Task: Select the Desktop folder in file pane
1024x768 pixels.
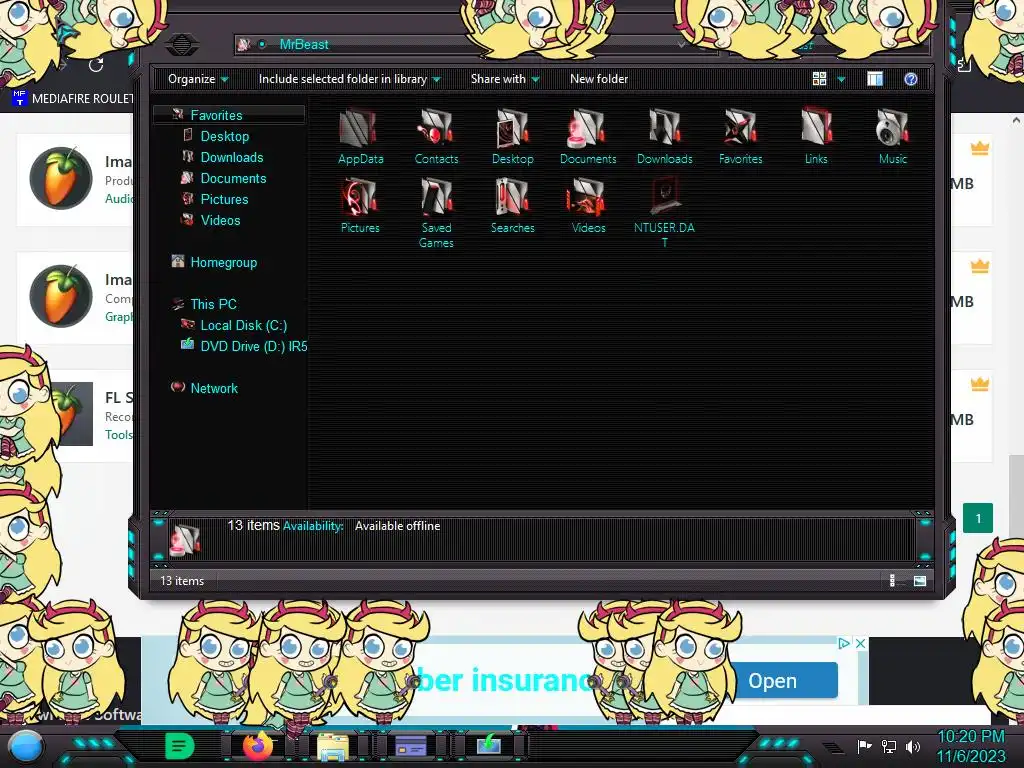Action: point(513,136)
